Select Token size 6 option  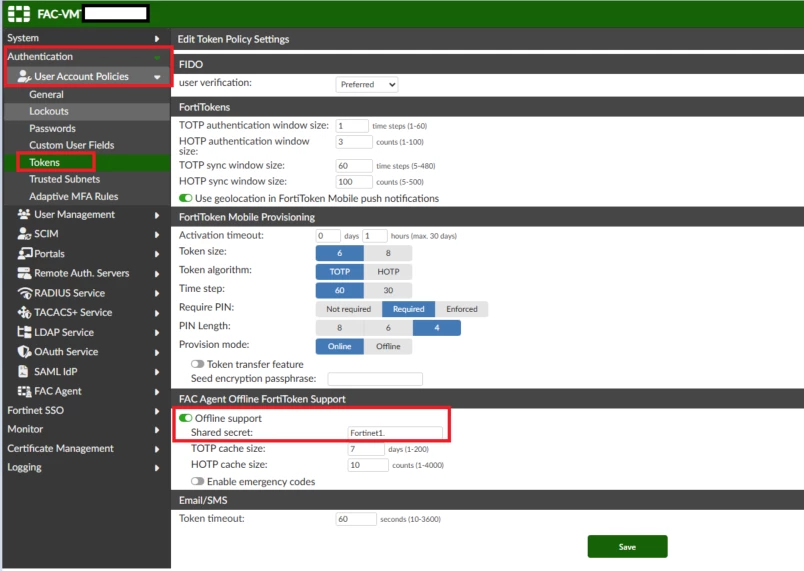pyautogui.click(x=339, y=253)
